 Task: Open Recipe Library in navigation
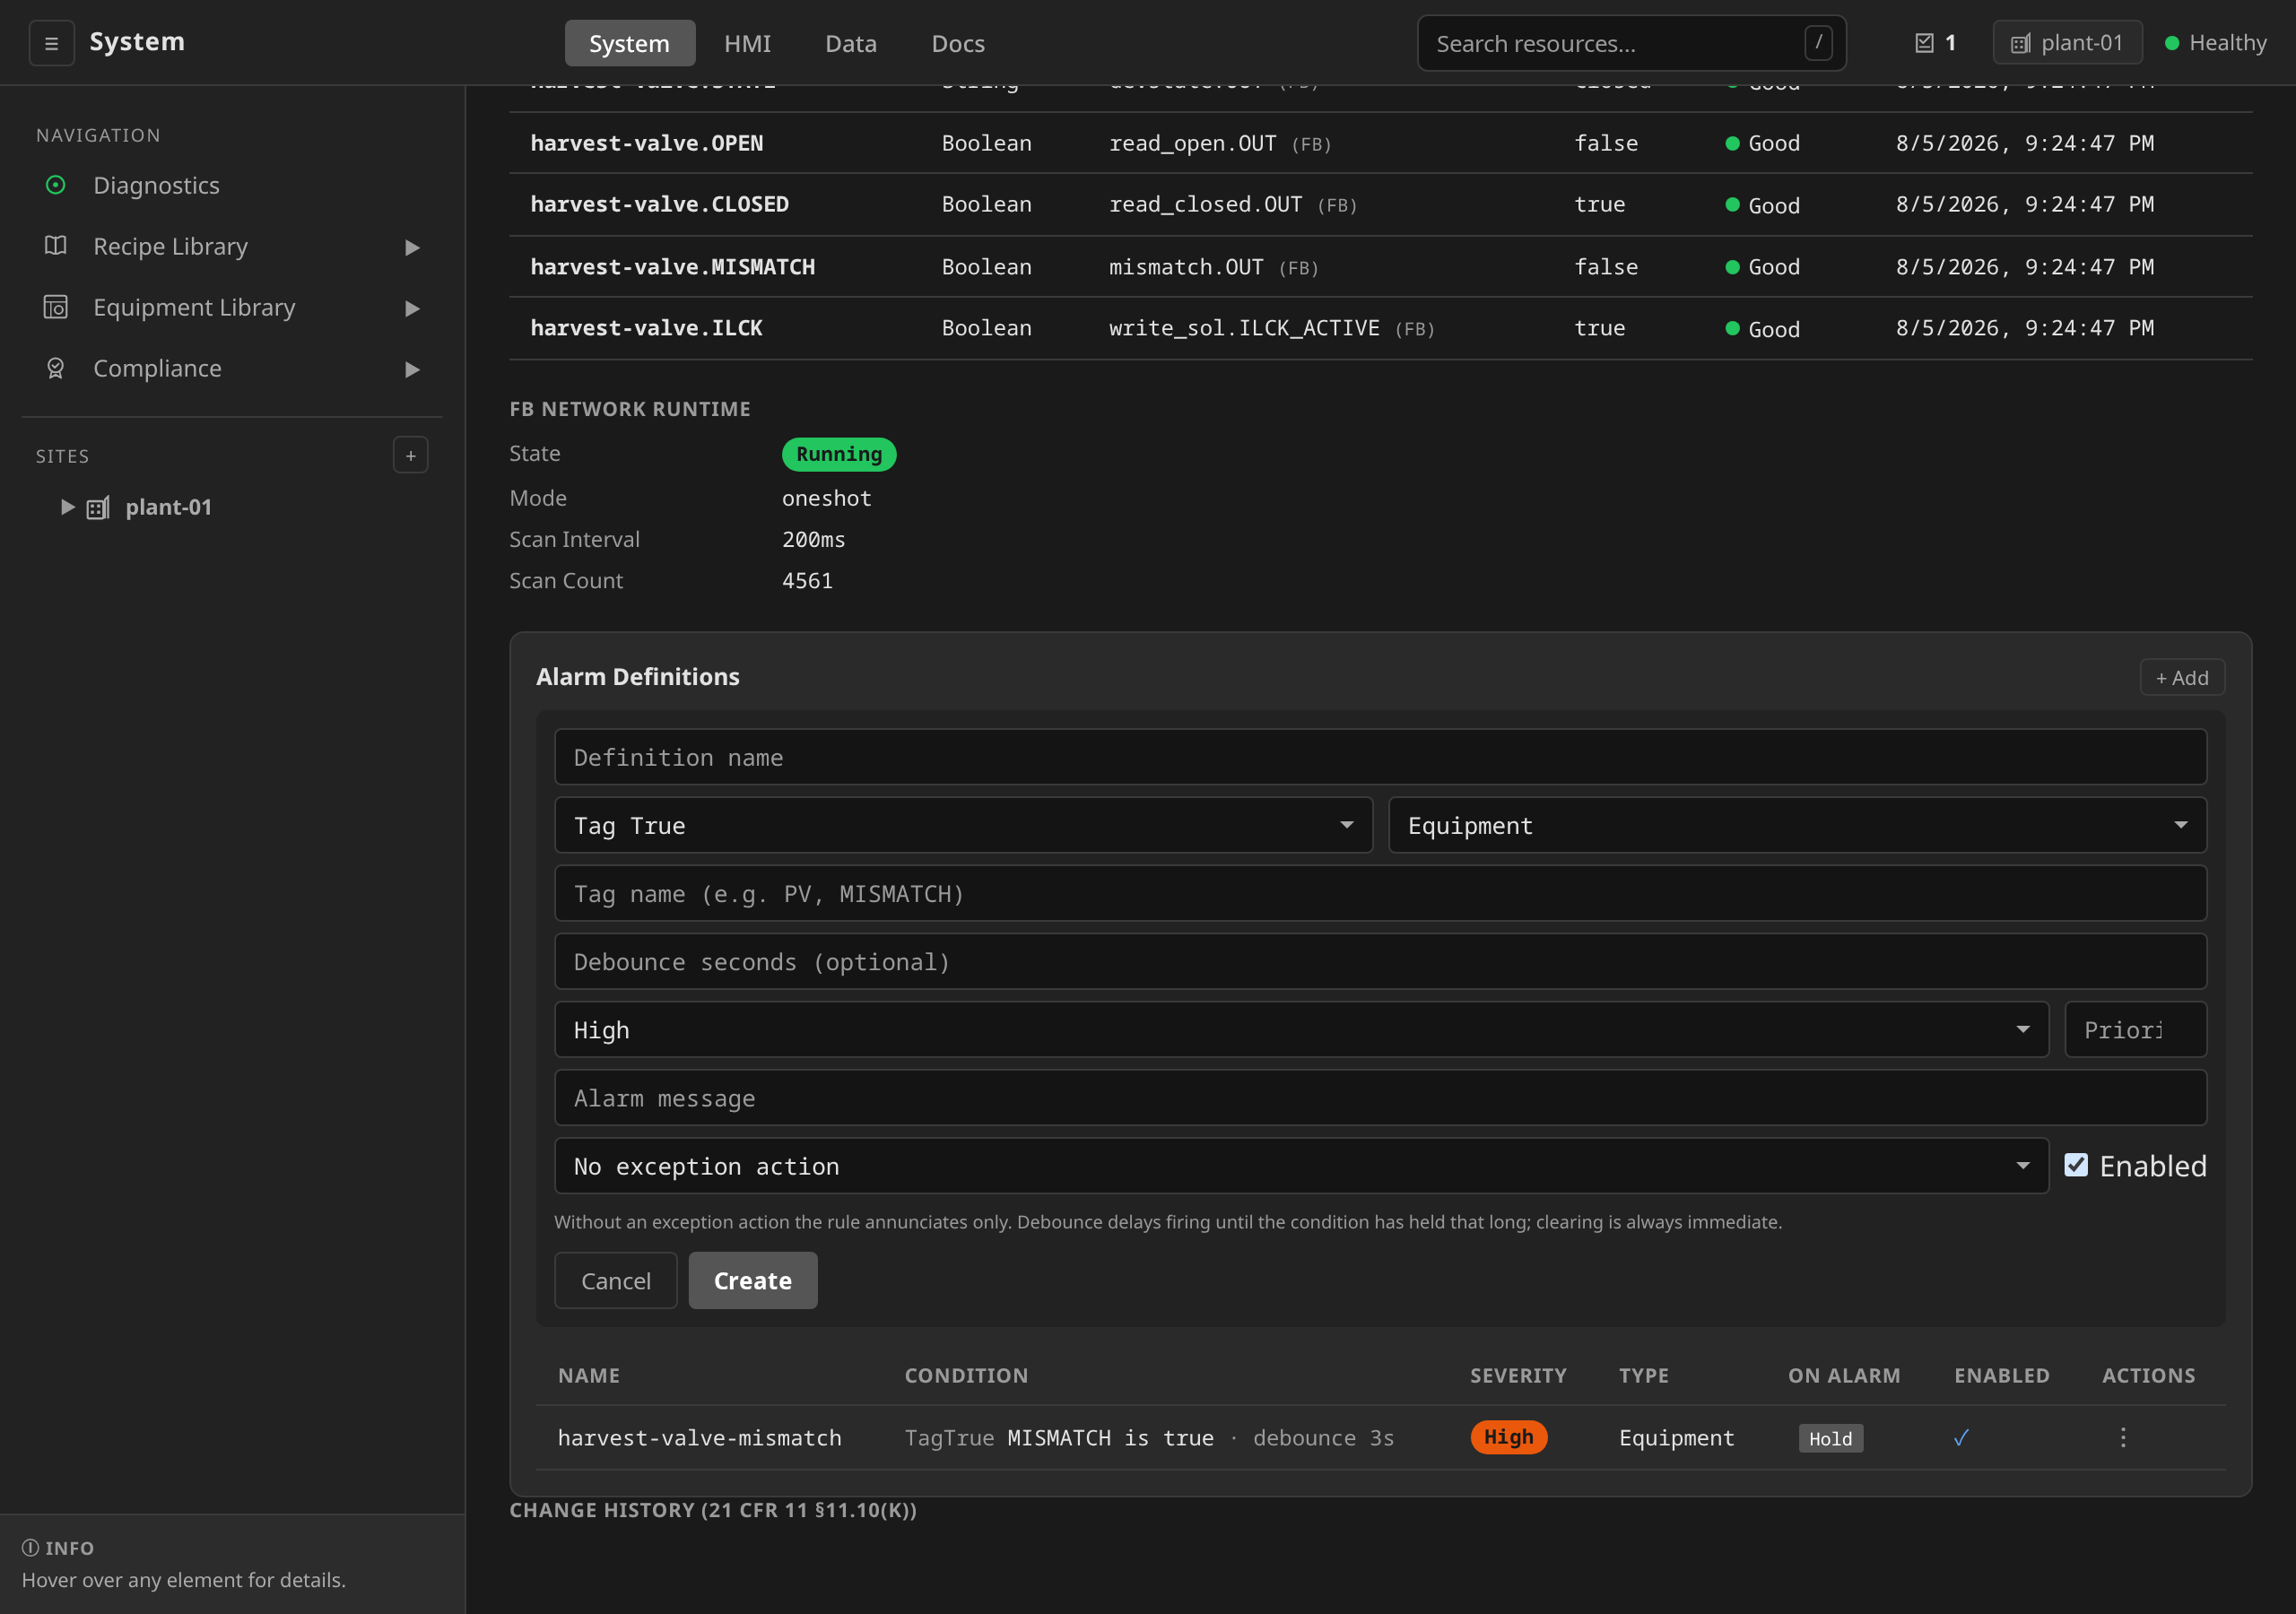click(x=232, y=246)
